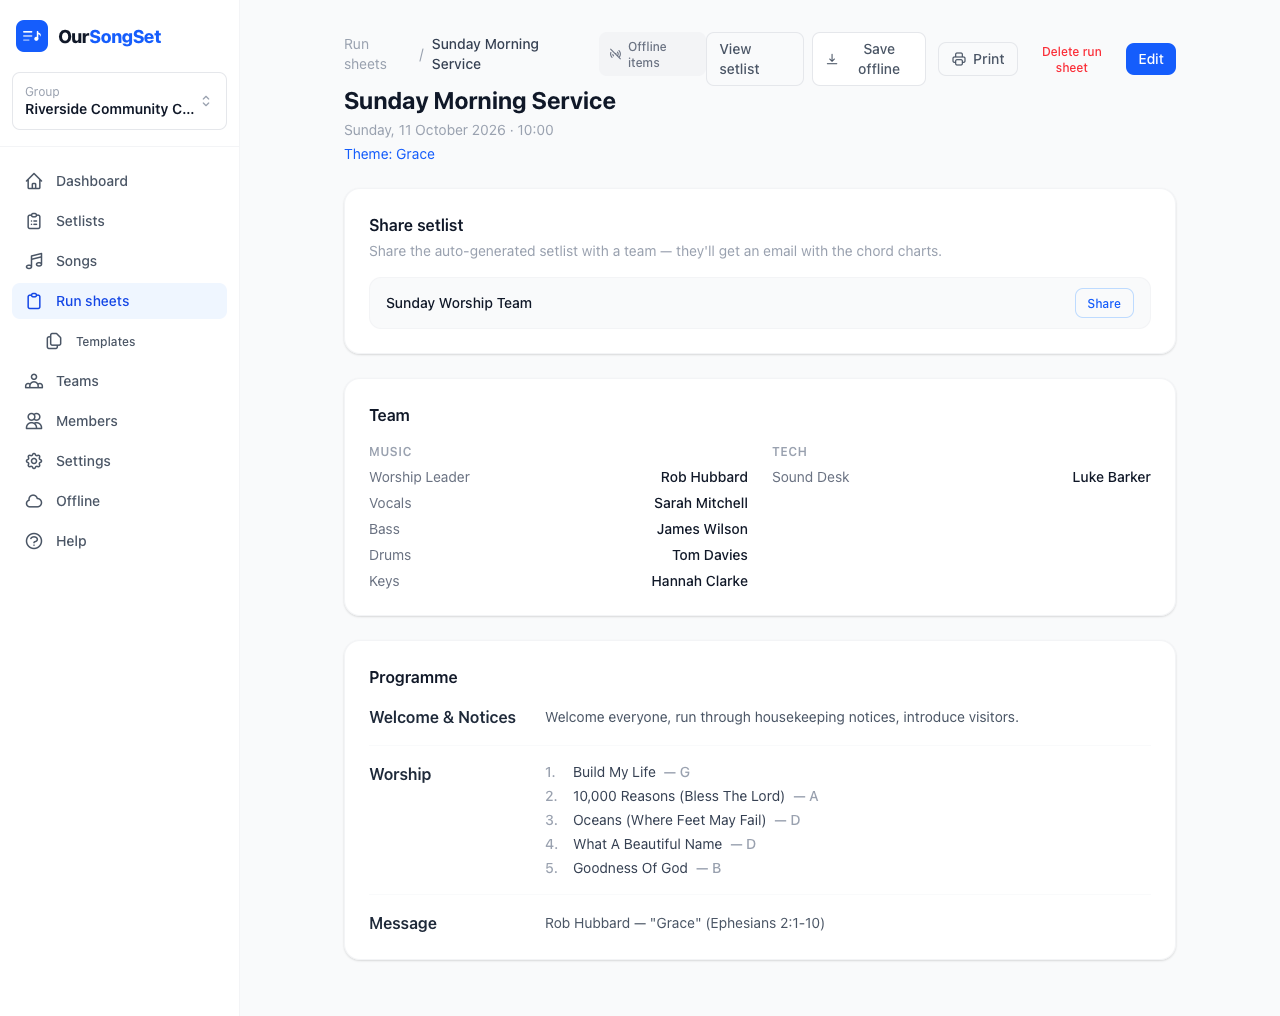Click the printer icon in Print button

point(959,59)
